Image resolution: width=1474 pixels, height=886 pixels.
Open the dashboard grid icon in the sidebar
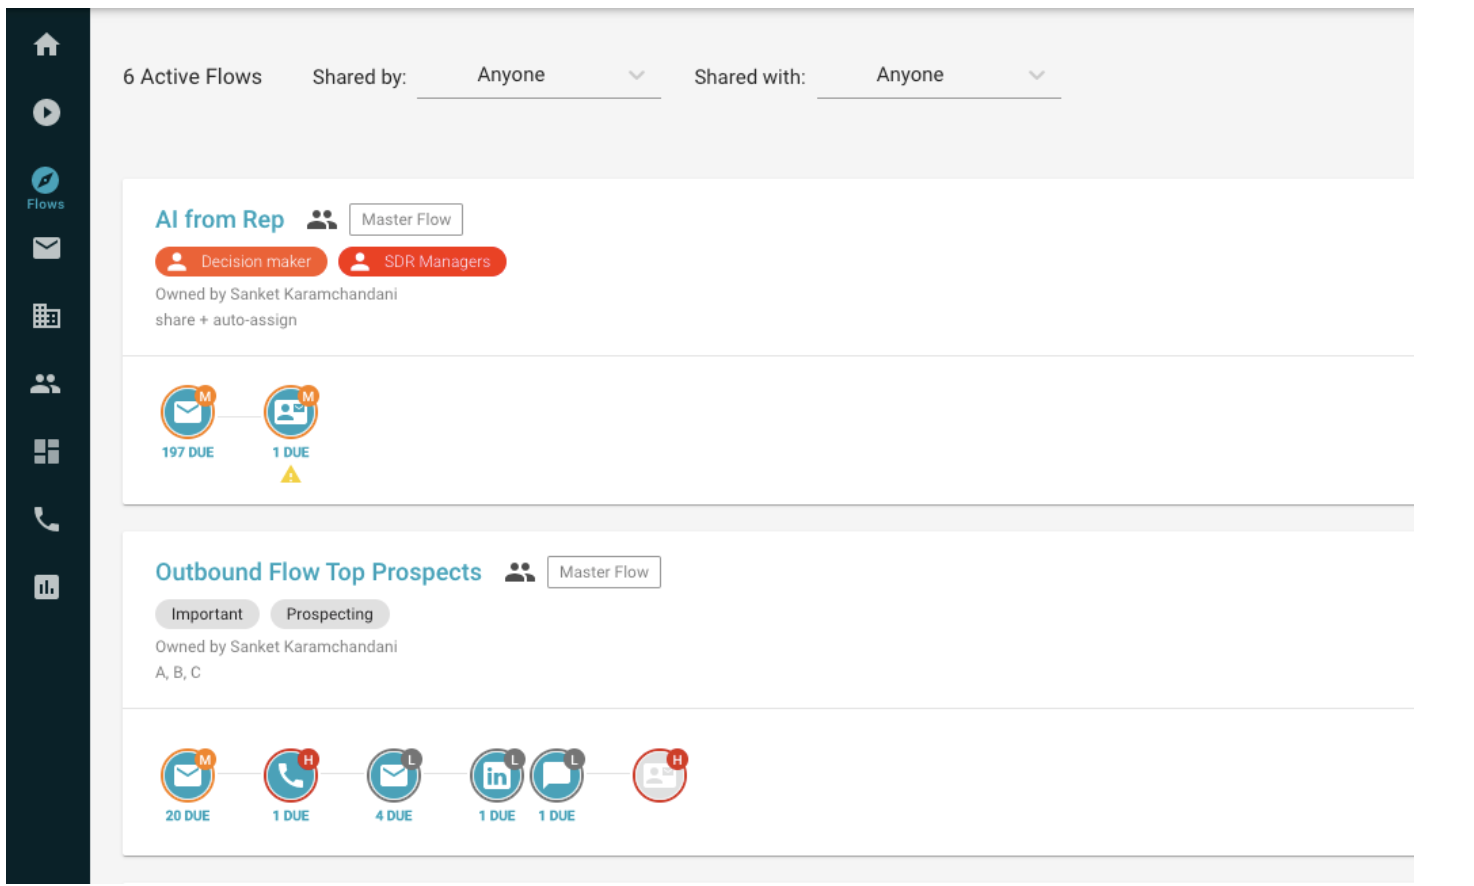tap(46, 452)
